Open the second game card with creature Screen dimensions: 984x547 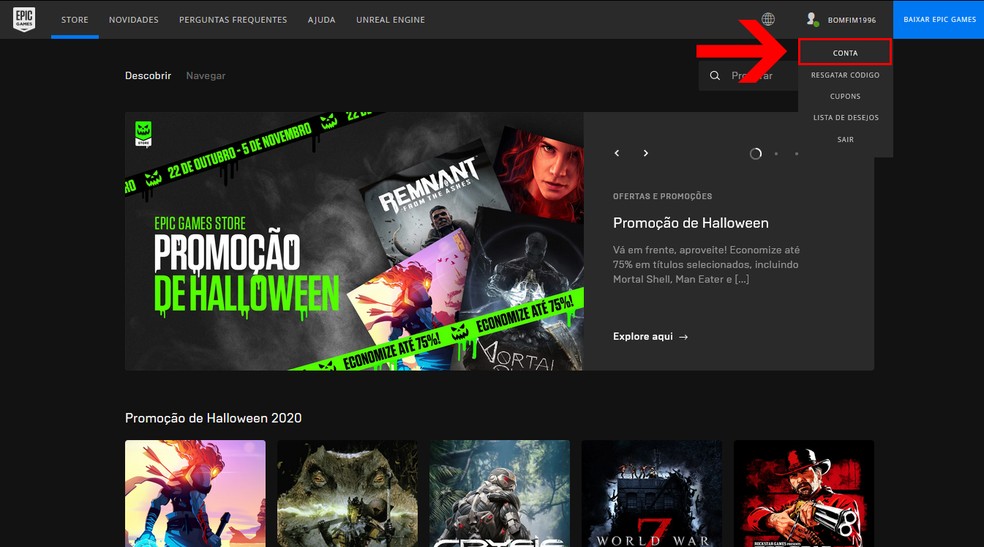347,493
